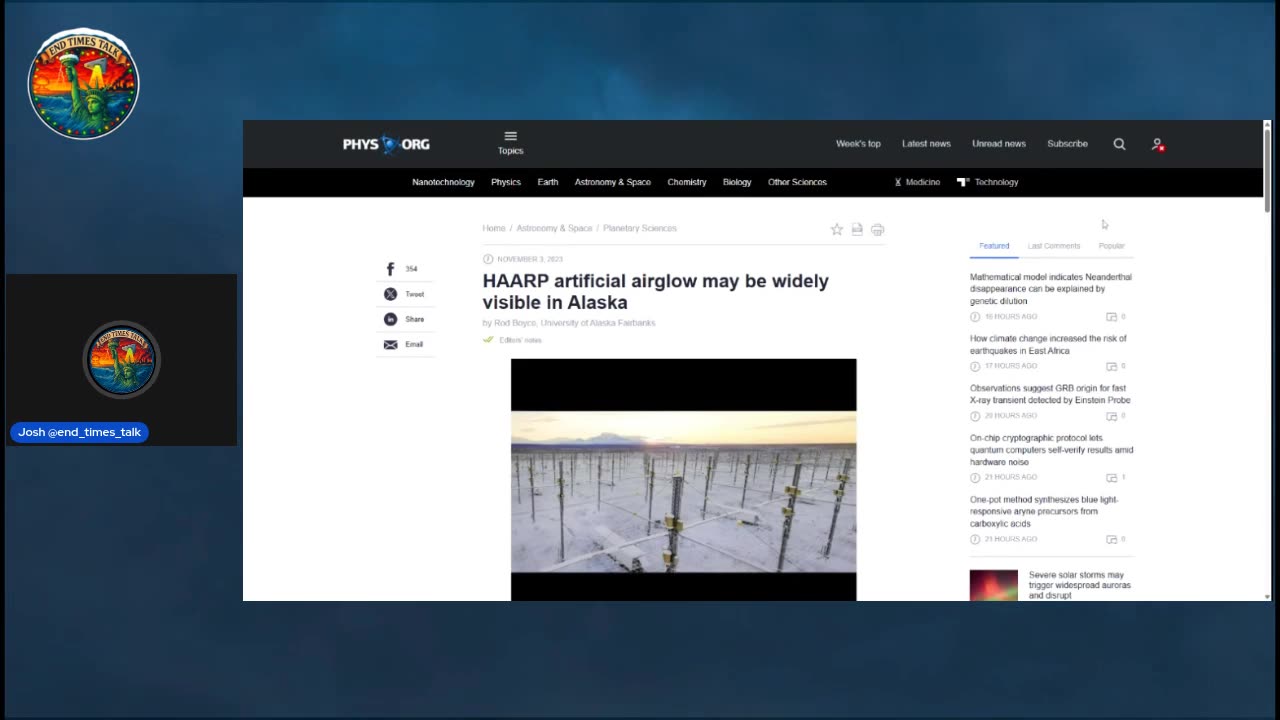Open comments icon for East Africa earthquakes article
The image size is (1280, 720).
point(1111,366)
